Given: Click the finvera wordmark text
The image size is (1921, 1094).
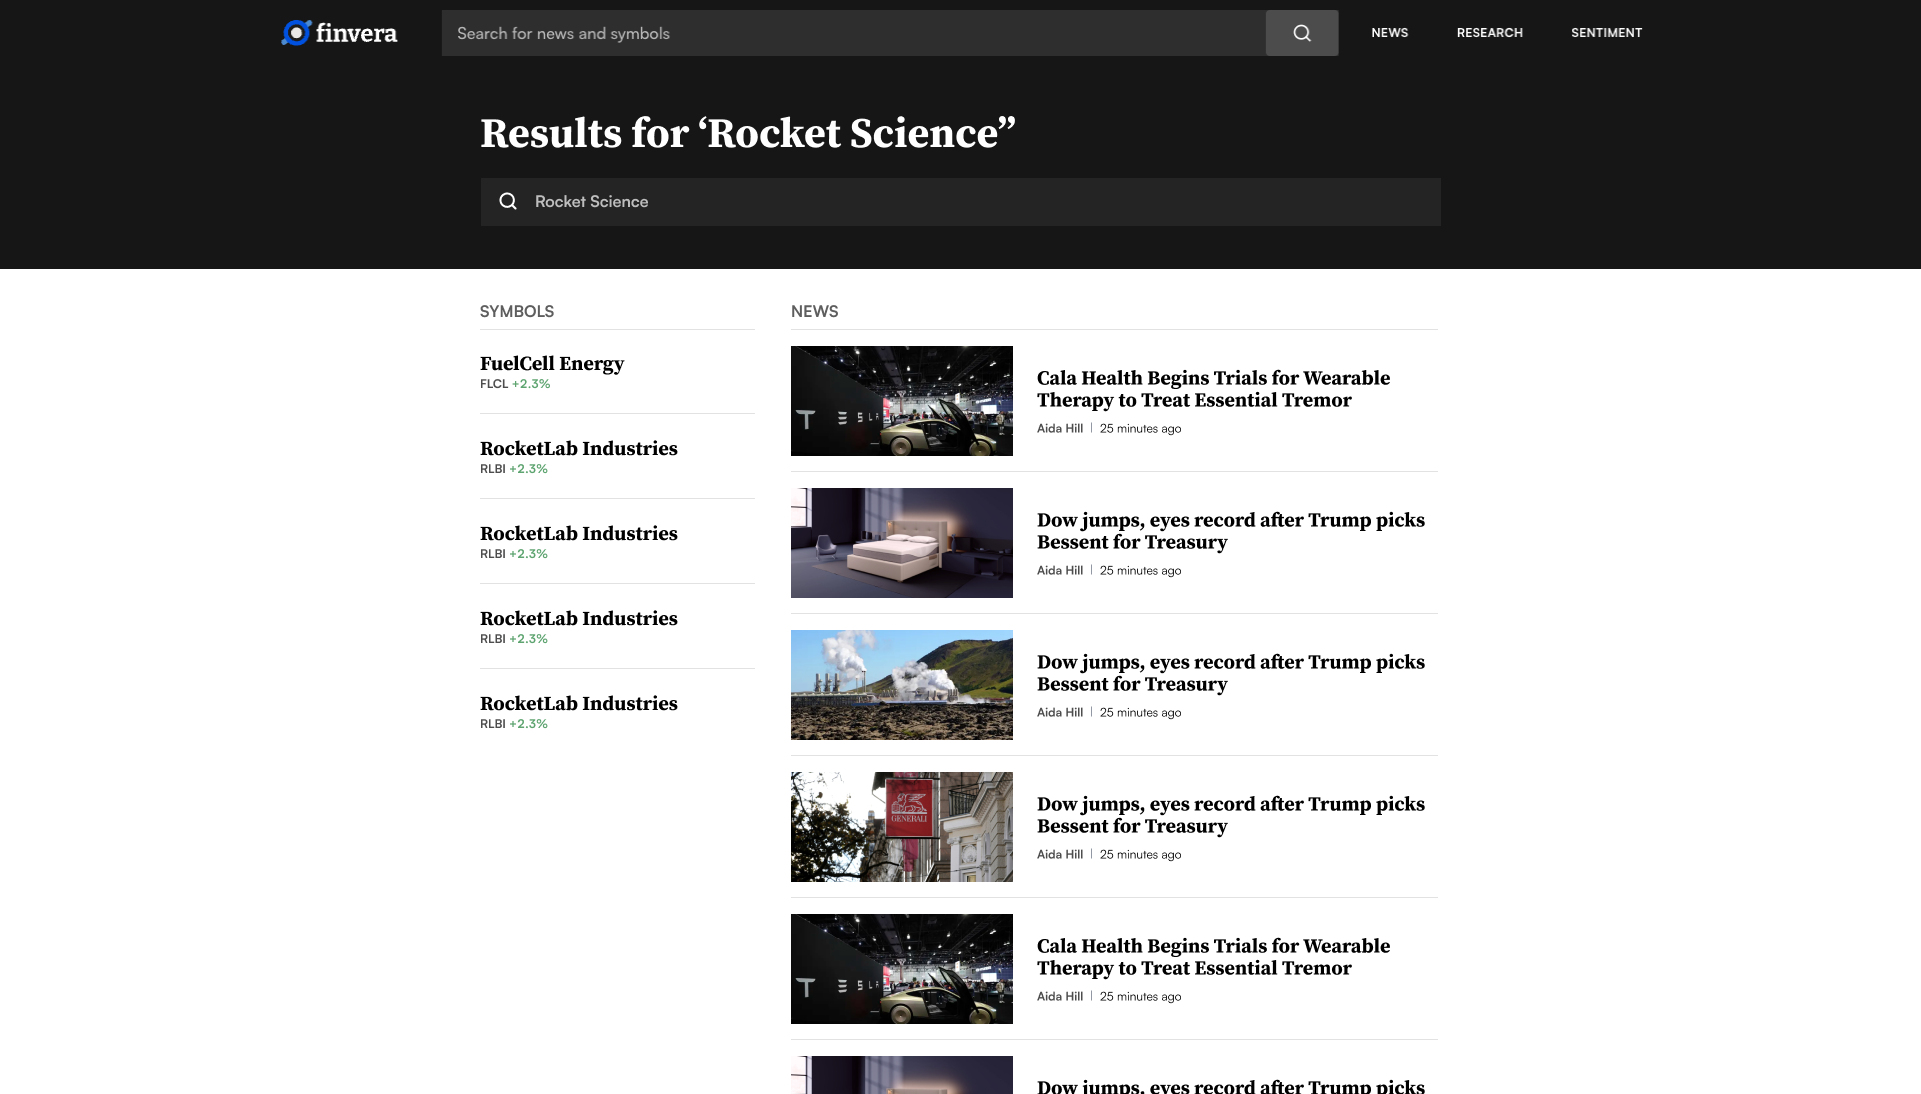Looking at the screenshot, I should [356, 34].
